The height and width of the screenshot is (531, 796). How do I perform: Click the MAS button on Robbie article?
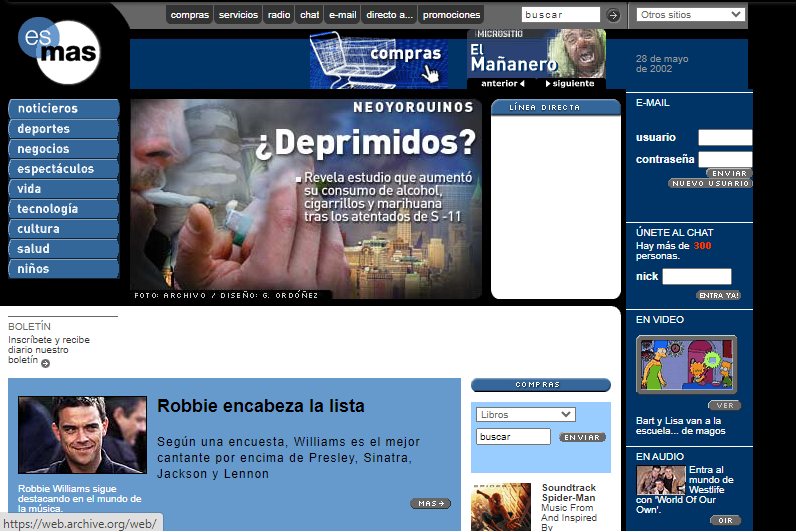(430, 504)
